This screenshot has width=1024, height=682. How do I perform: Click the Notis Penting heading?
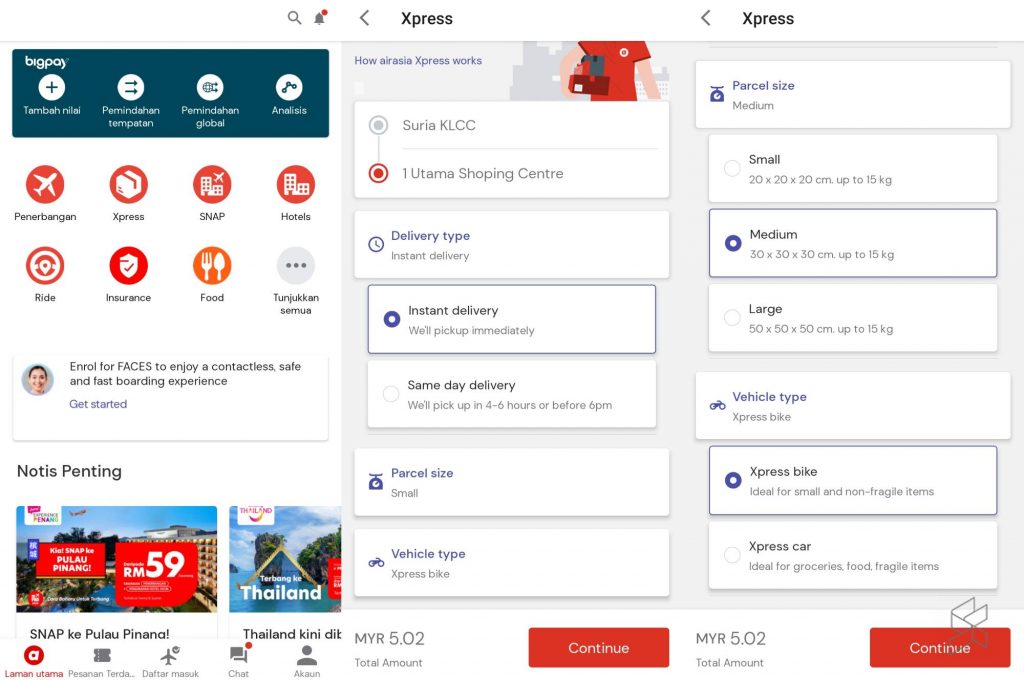[69, 471]
